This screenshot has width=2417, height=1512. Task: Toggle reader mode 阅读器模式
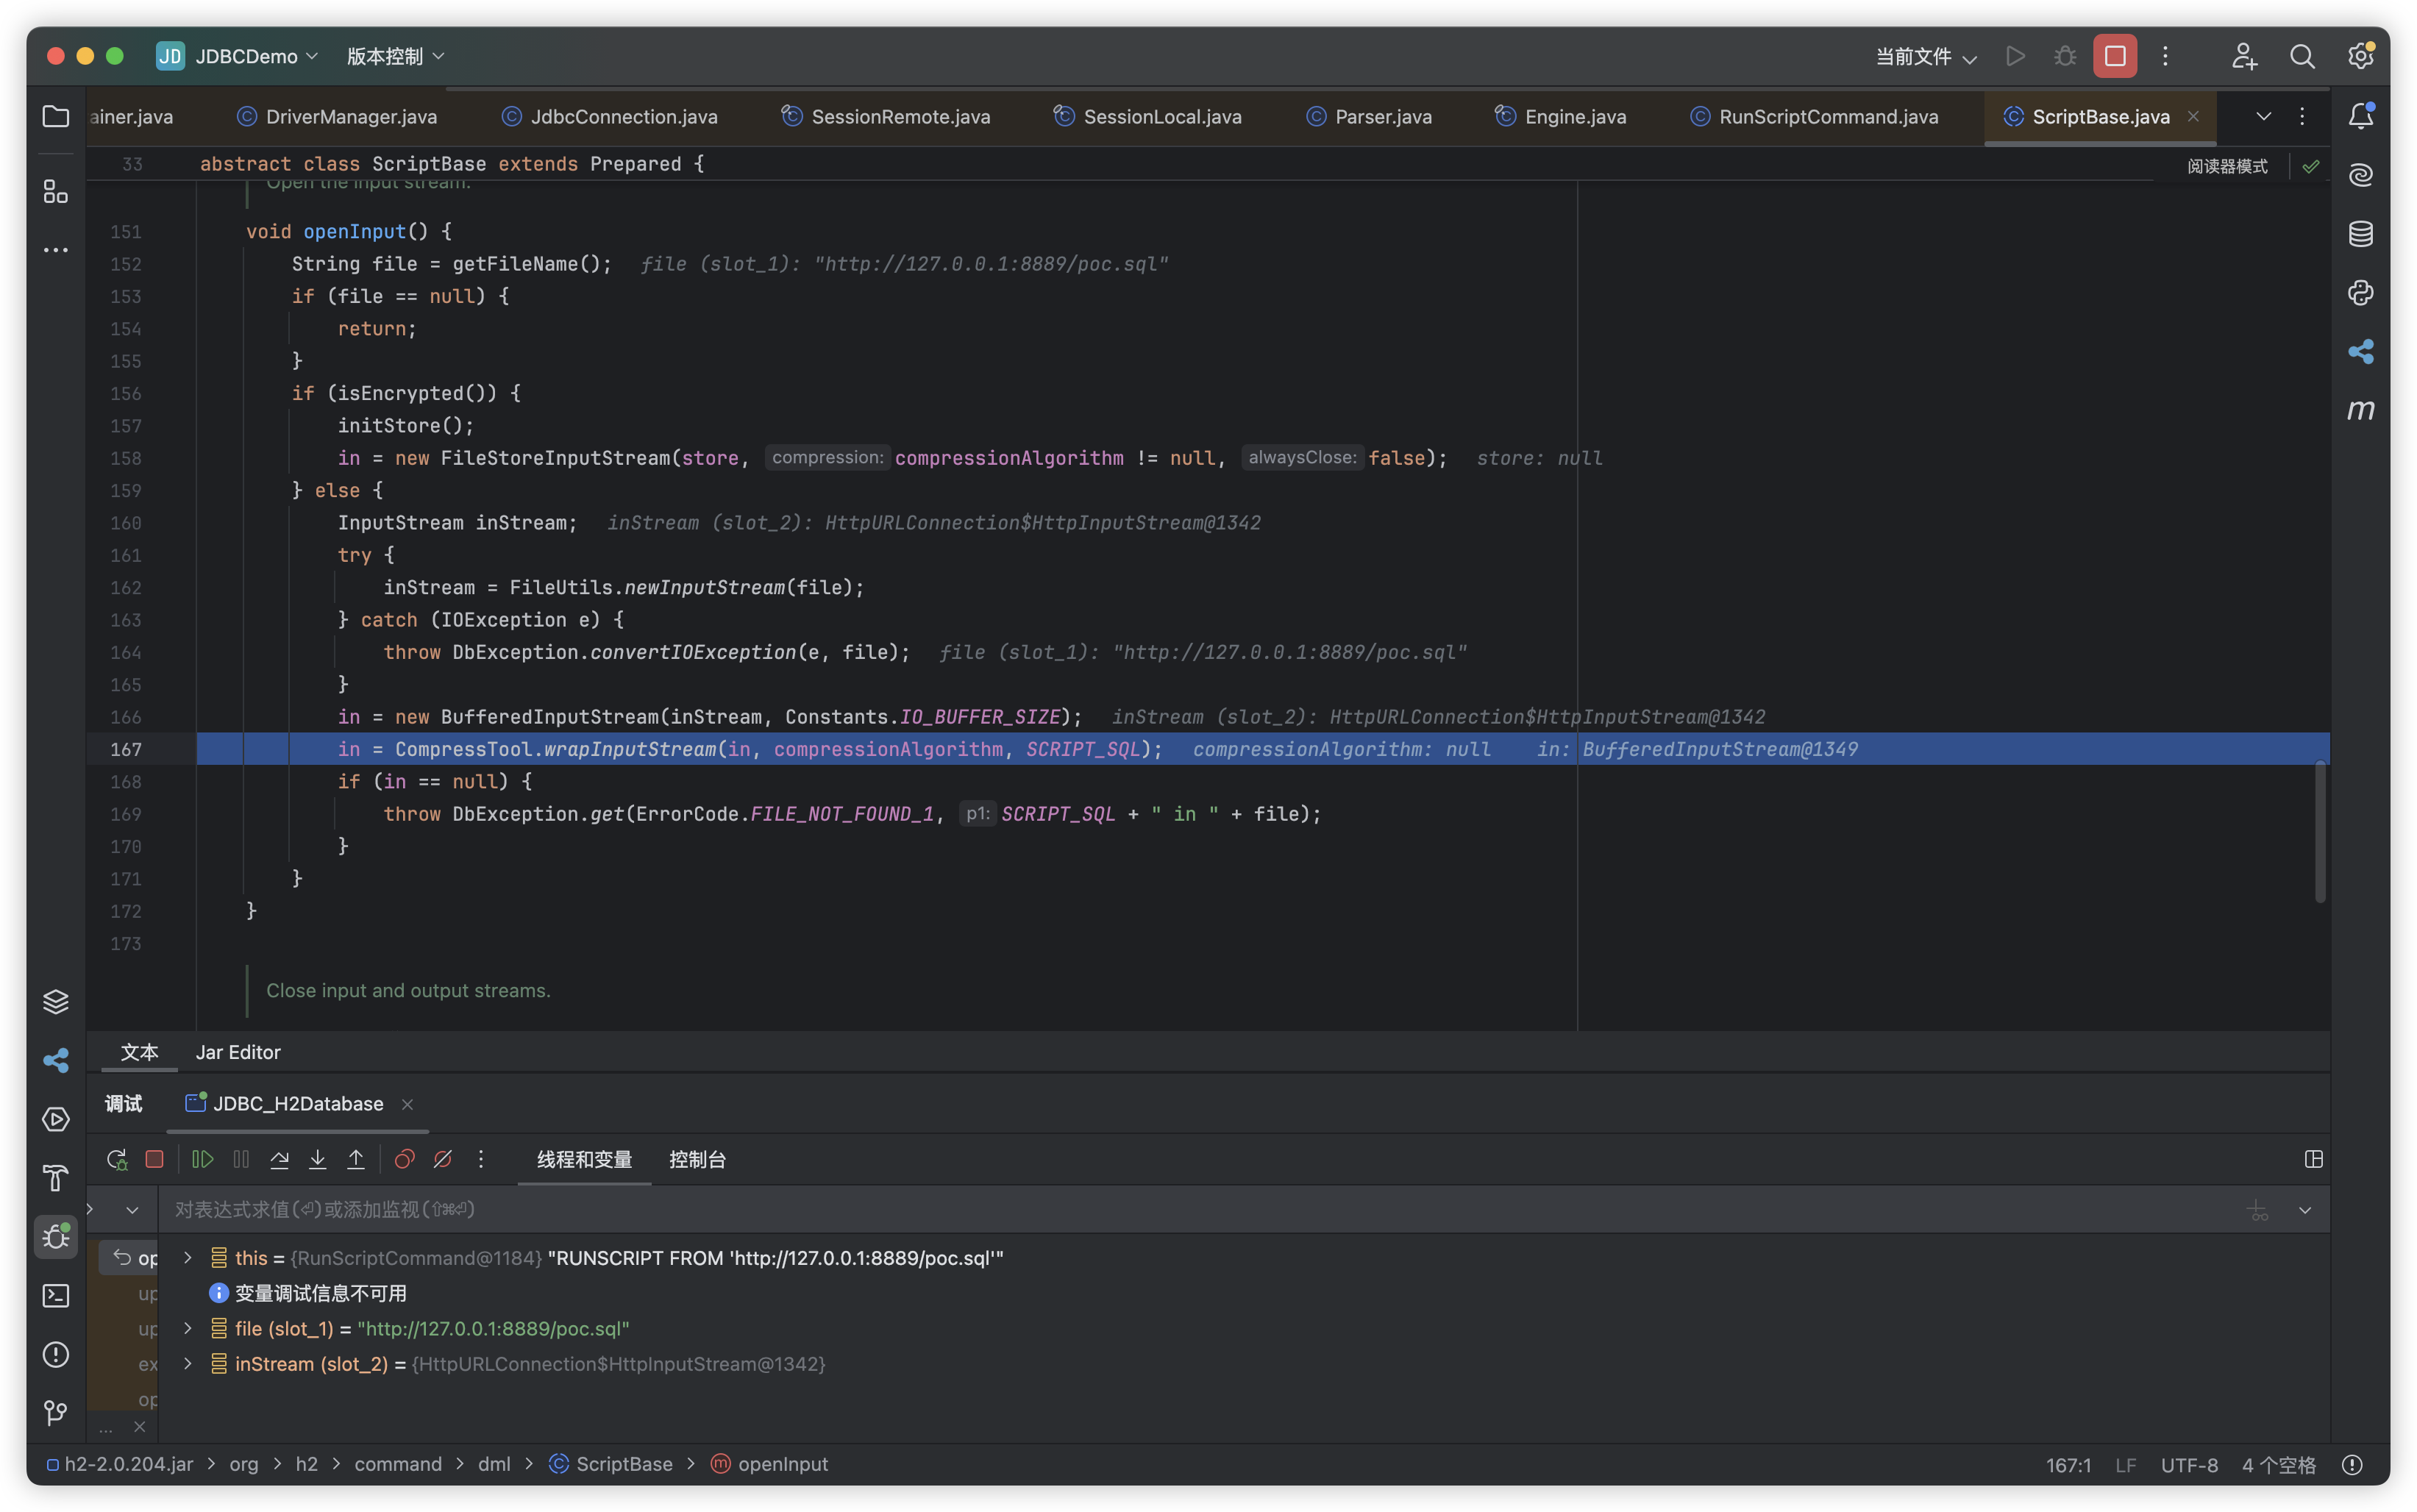click(2227, 166)
